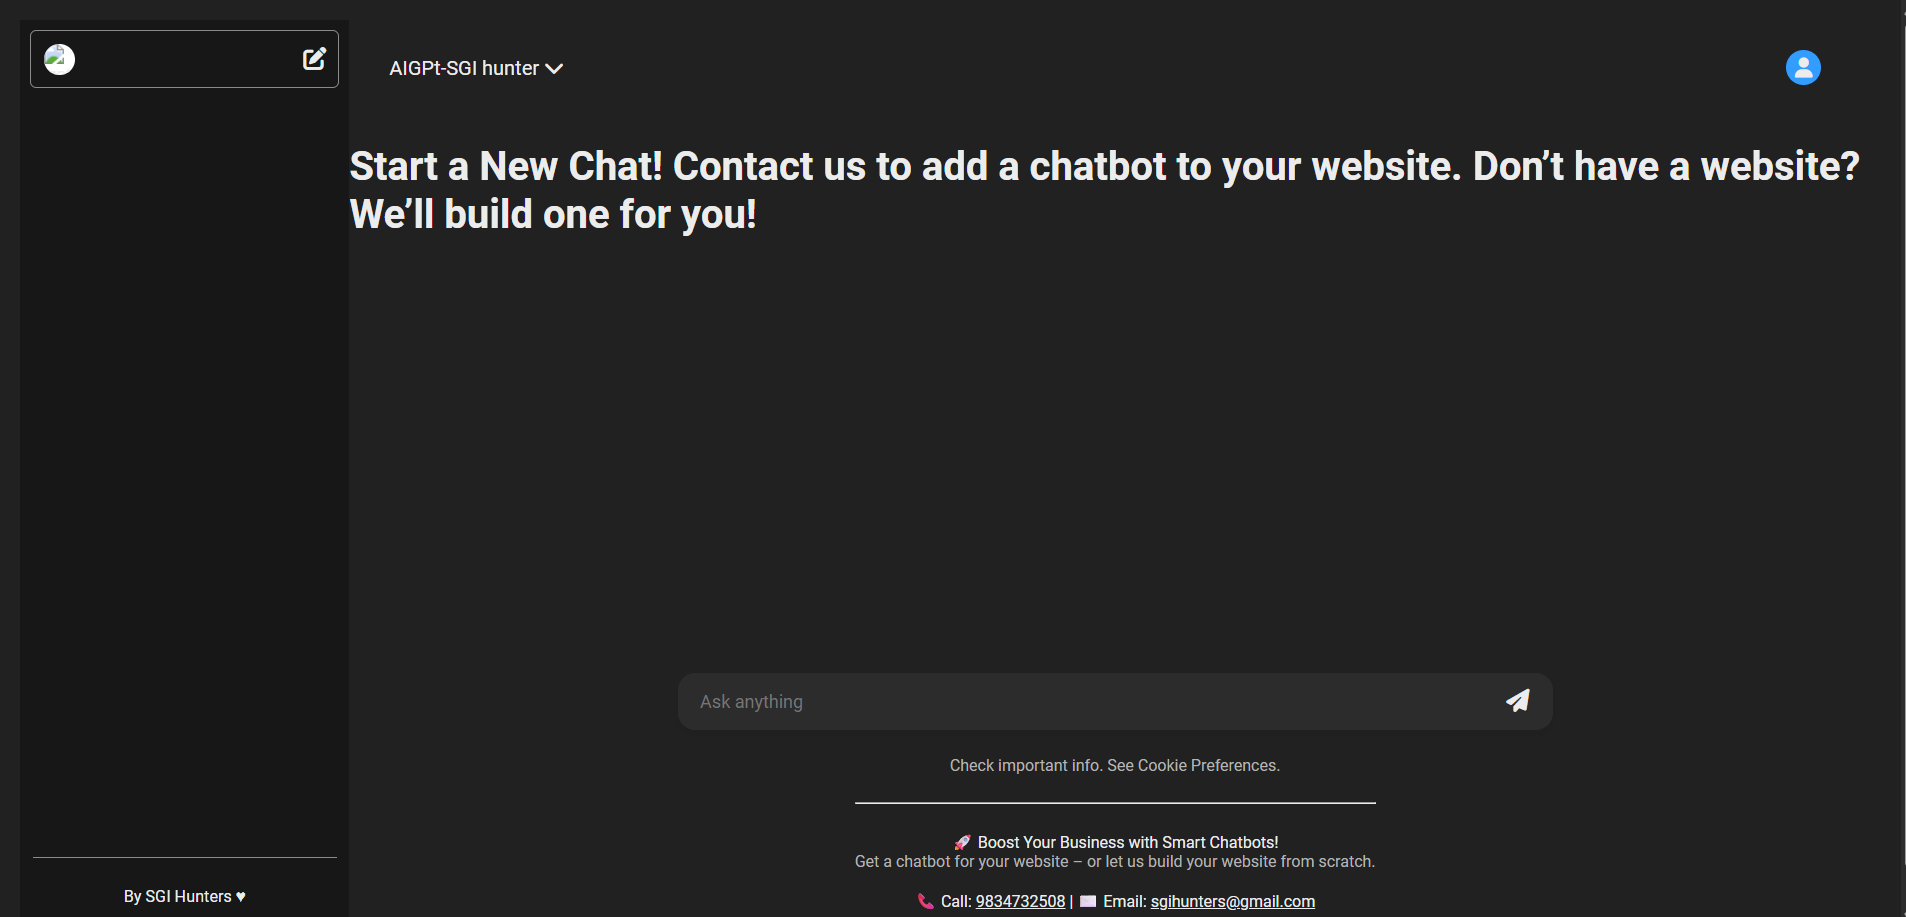Click the rocket emoji before Boost Your Business
Viewport: 1906px width, 917px height.
[x=962, y=843]
